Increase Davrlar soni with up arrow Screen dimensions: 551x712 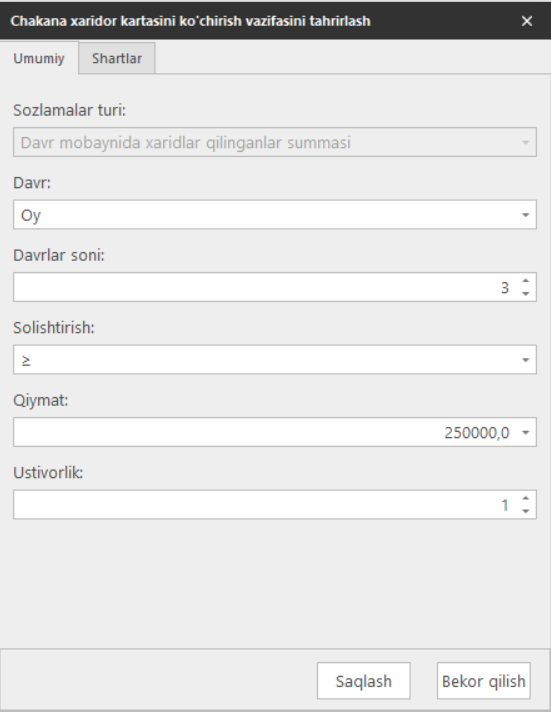[526, 281]
